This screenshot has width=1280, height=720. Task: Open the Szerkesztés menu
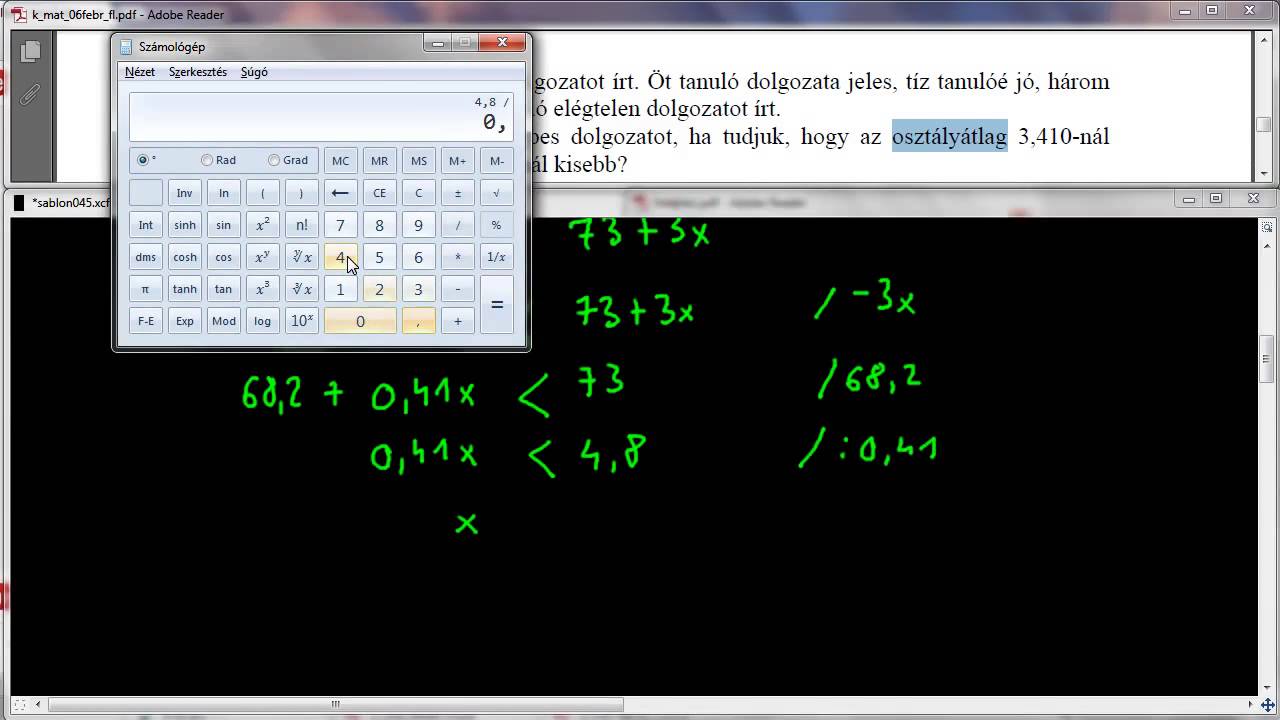point(198,72)
